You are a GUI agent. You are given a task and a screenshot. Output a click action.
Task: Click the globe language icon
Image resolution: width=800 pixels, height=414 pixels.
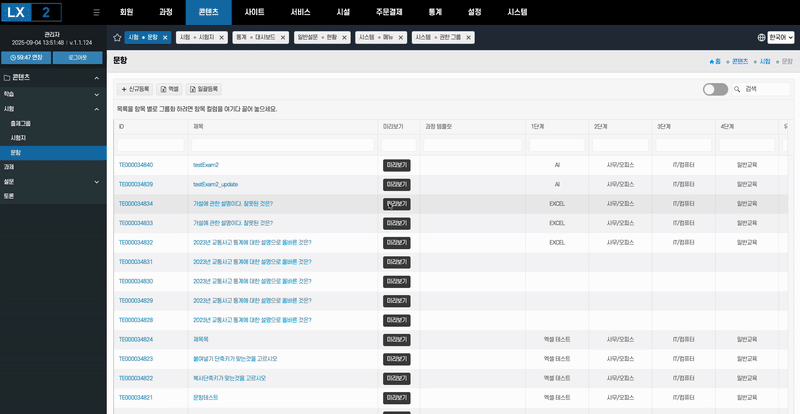763,37
